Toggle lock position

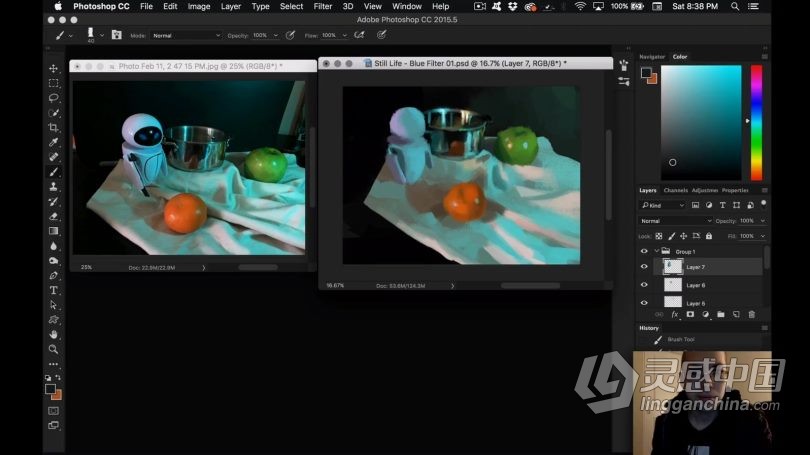pyautogui.click(x=683, y=236)
